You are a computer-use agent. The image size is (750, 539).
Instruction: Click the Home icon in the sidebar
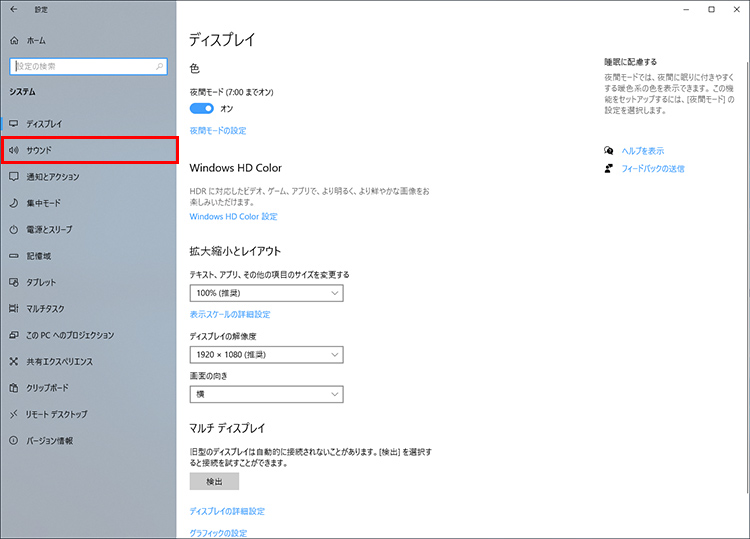click(14, 40)
